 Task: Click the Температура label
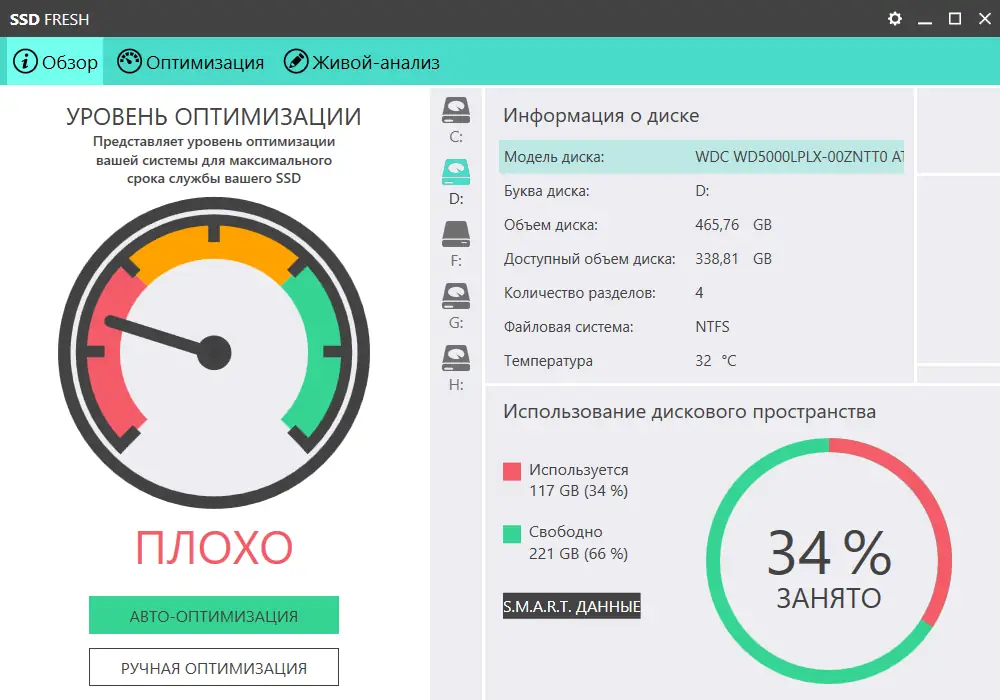coord(548,361)
